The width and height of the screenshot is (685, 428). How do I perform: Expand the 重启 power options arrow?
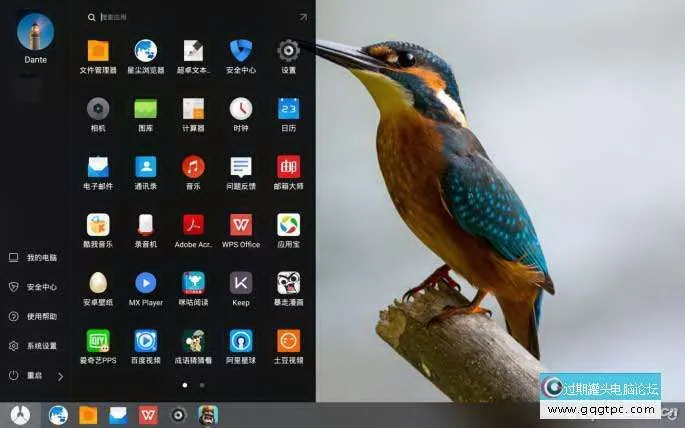(x=60, y=376)
